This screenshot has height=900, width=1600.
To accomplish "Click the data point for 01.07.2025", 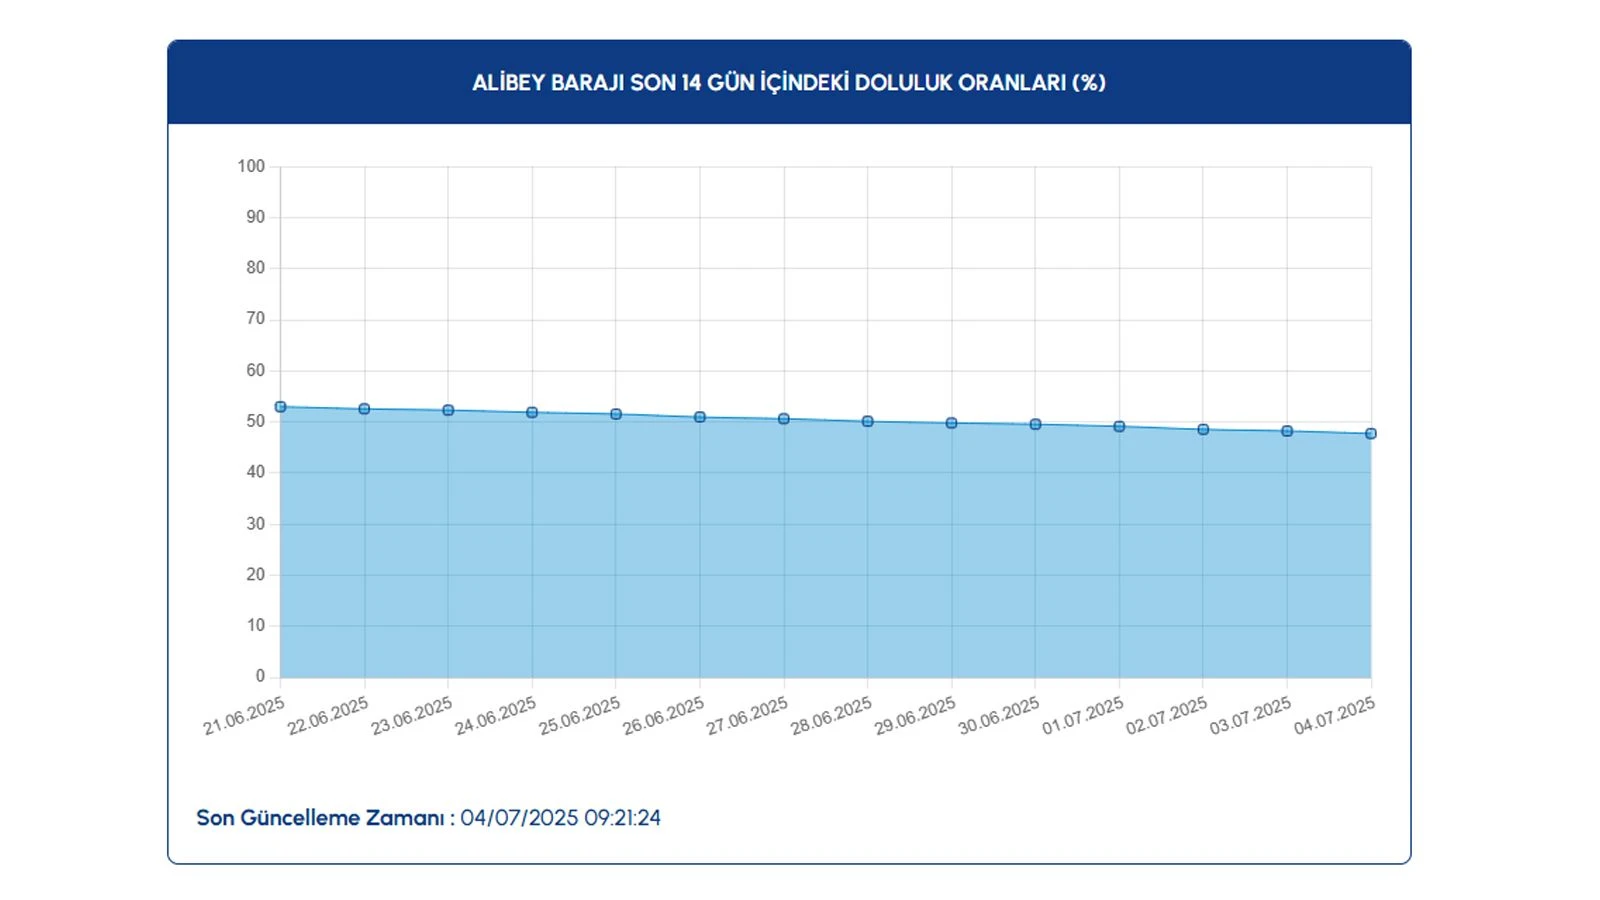I will (x=1119, y=427).
